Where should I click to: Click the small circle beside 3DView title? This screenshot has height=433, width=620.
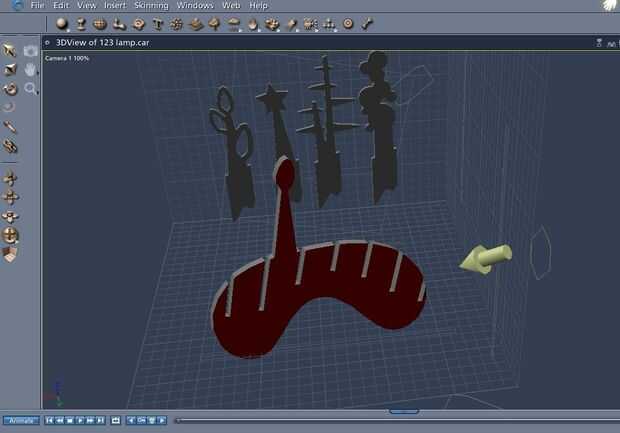pos(47,43)
